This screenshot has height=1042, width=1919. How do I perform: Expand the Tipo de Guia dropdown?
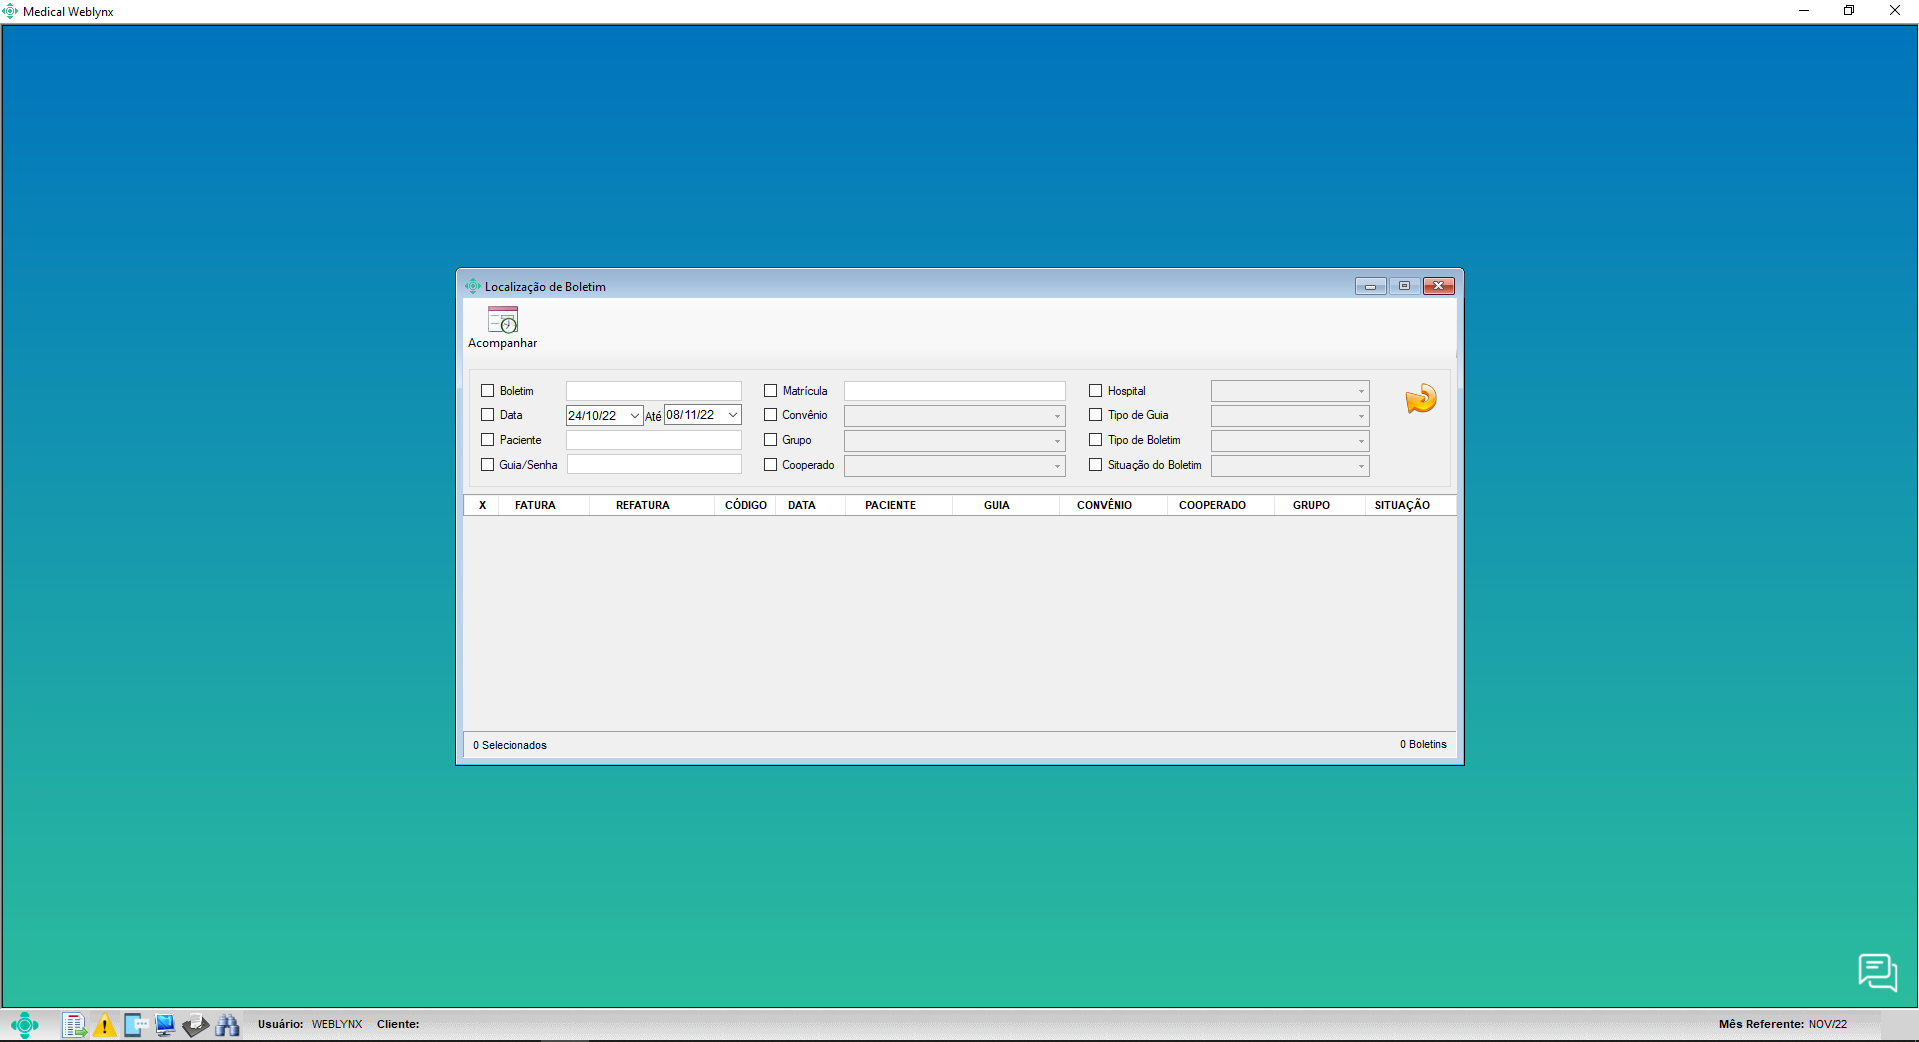[x=1360, y=416]
